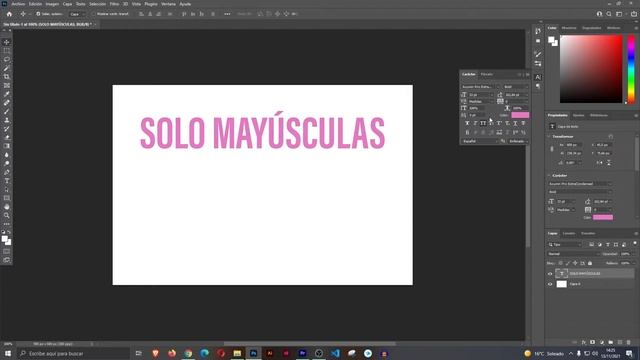Click Capa 0 layer thumbnail
Screen dimensions: 640x360
(x=562, y=284)
